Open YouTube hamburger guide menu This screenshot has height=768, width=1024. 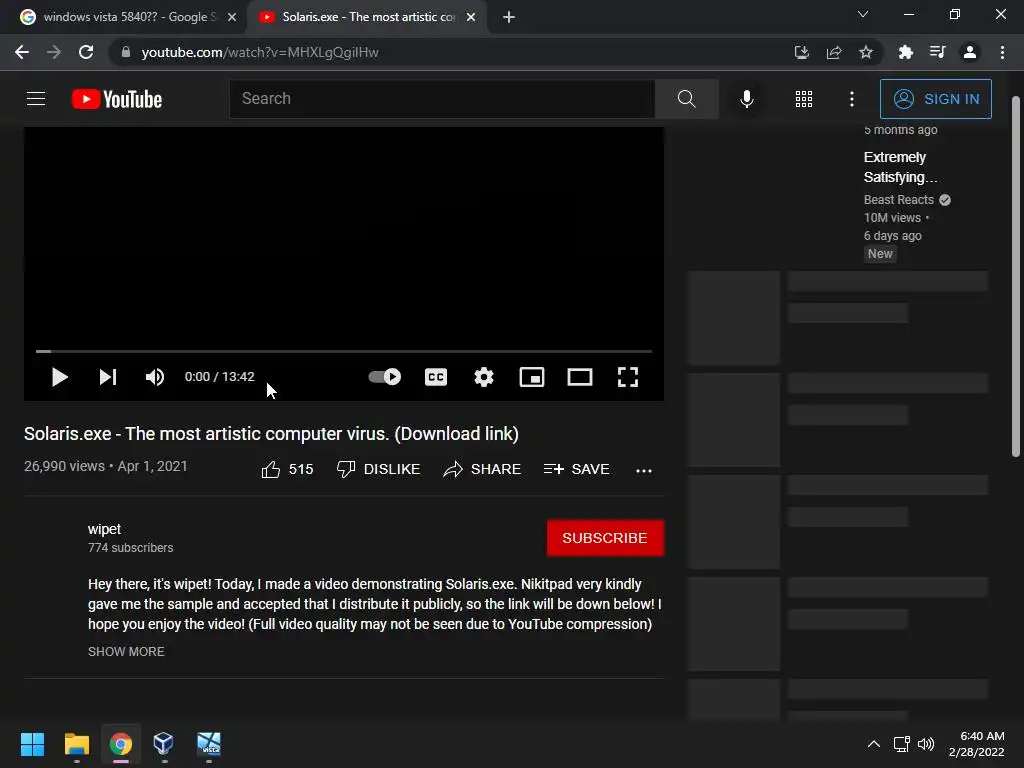pos(36,99)
